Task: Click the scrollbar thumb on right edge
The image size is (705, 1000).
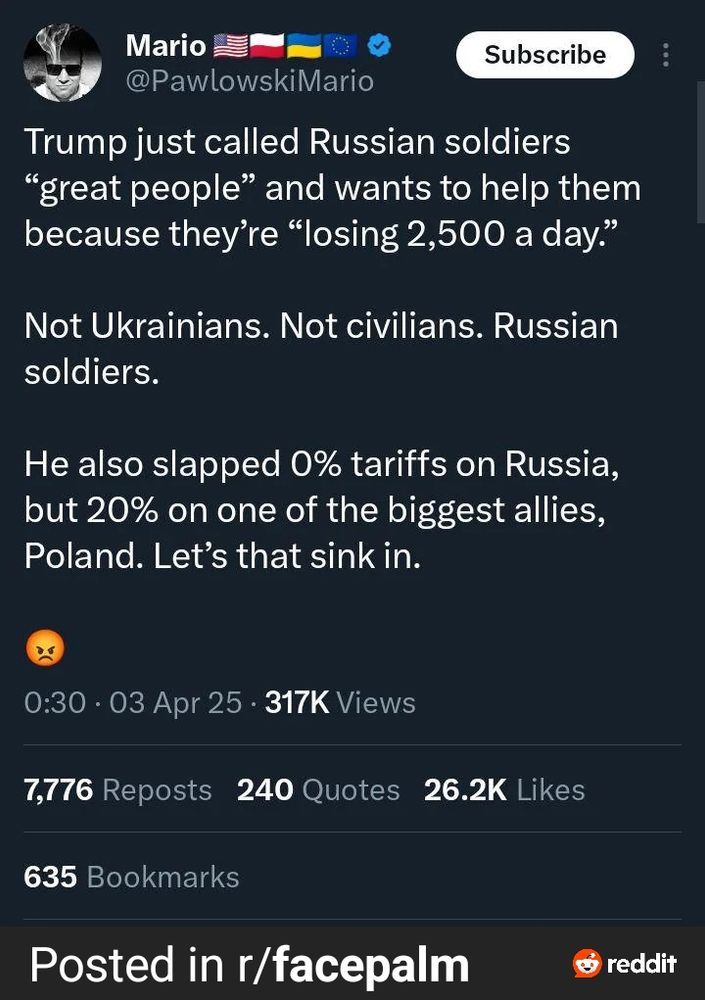Action: [x=701, y=153]
